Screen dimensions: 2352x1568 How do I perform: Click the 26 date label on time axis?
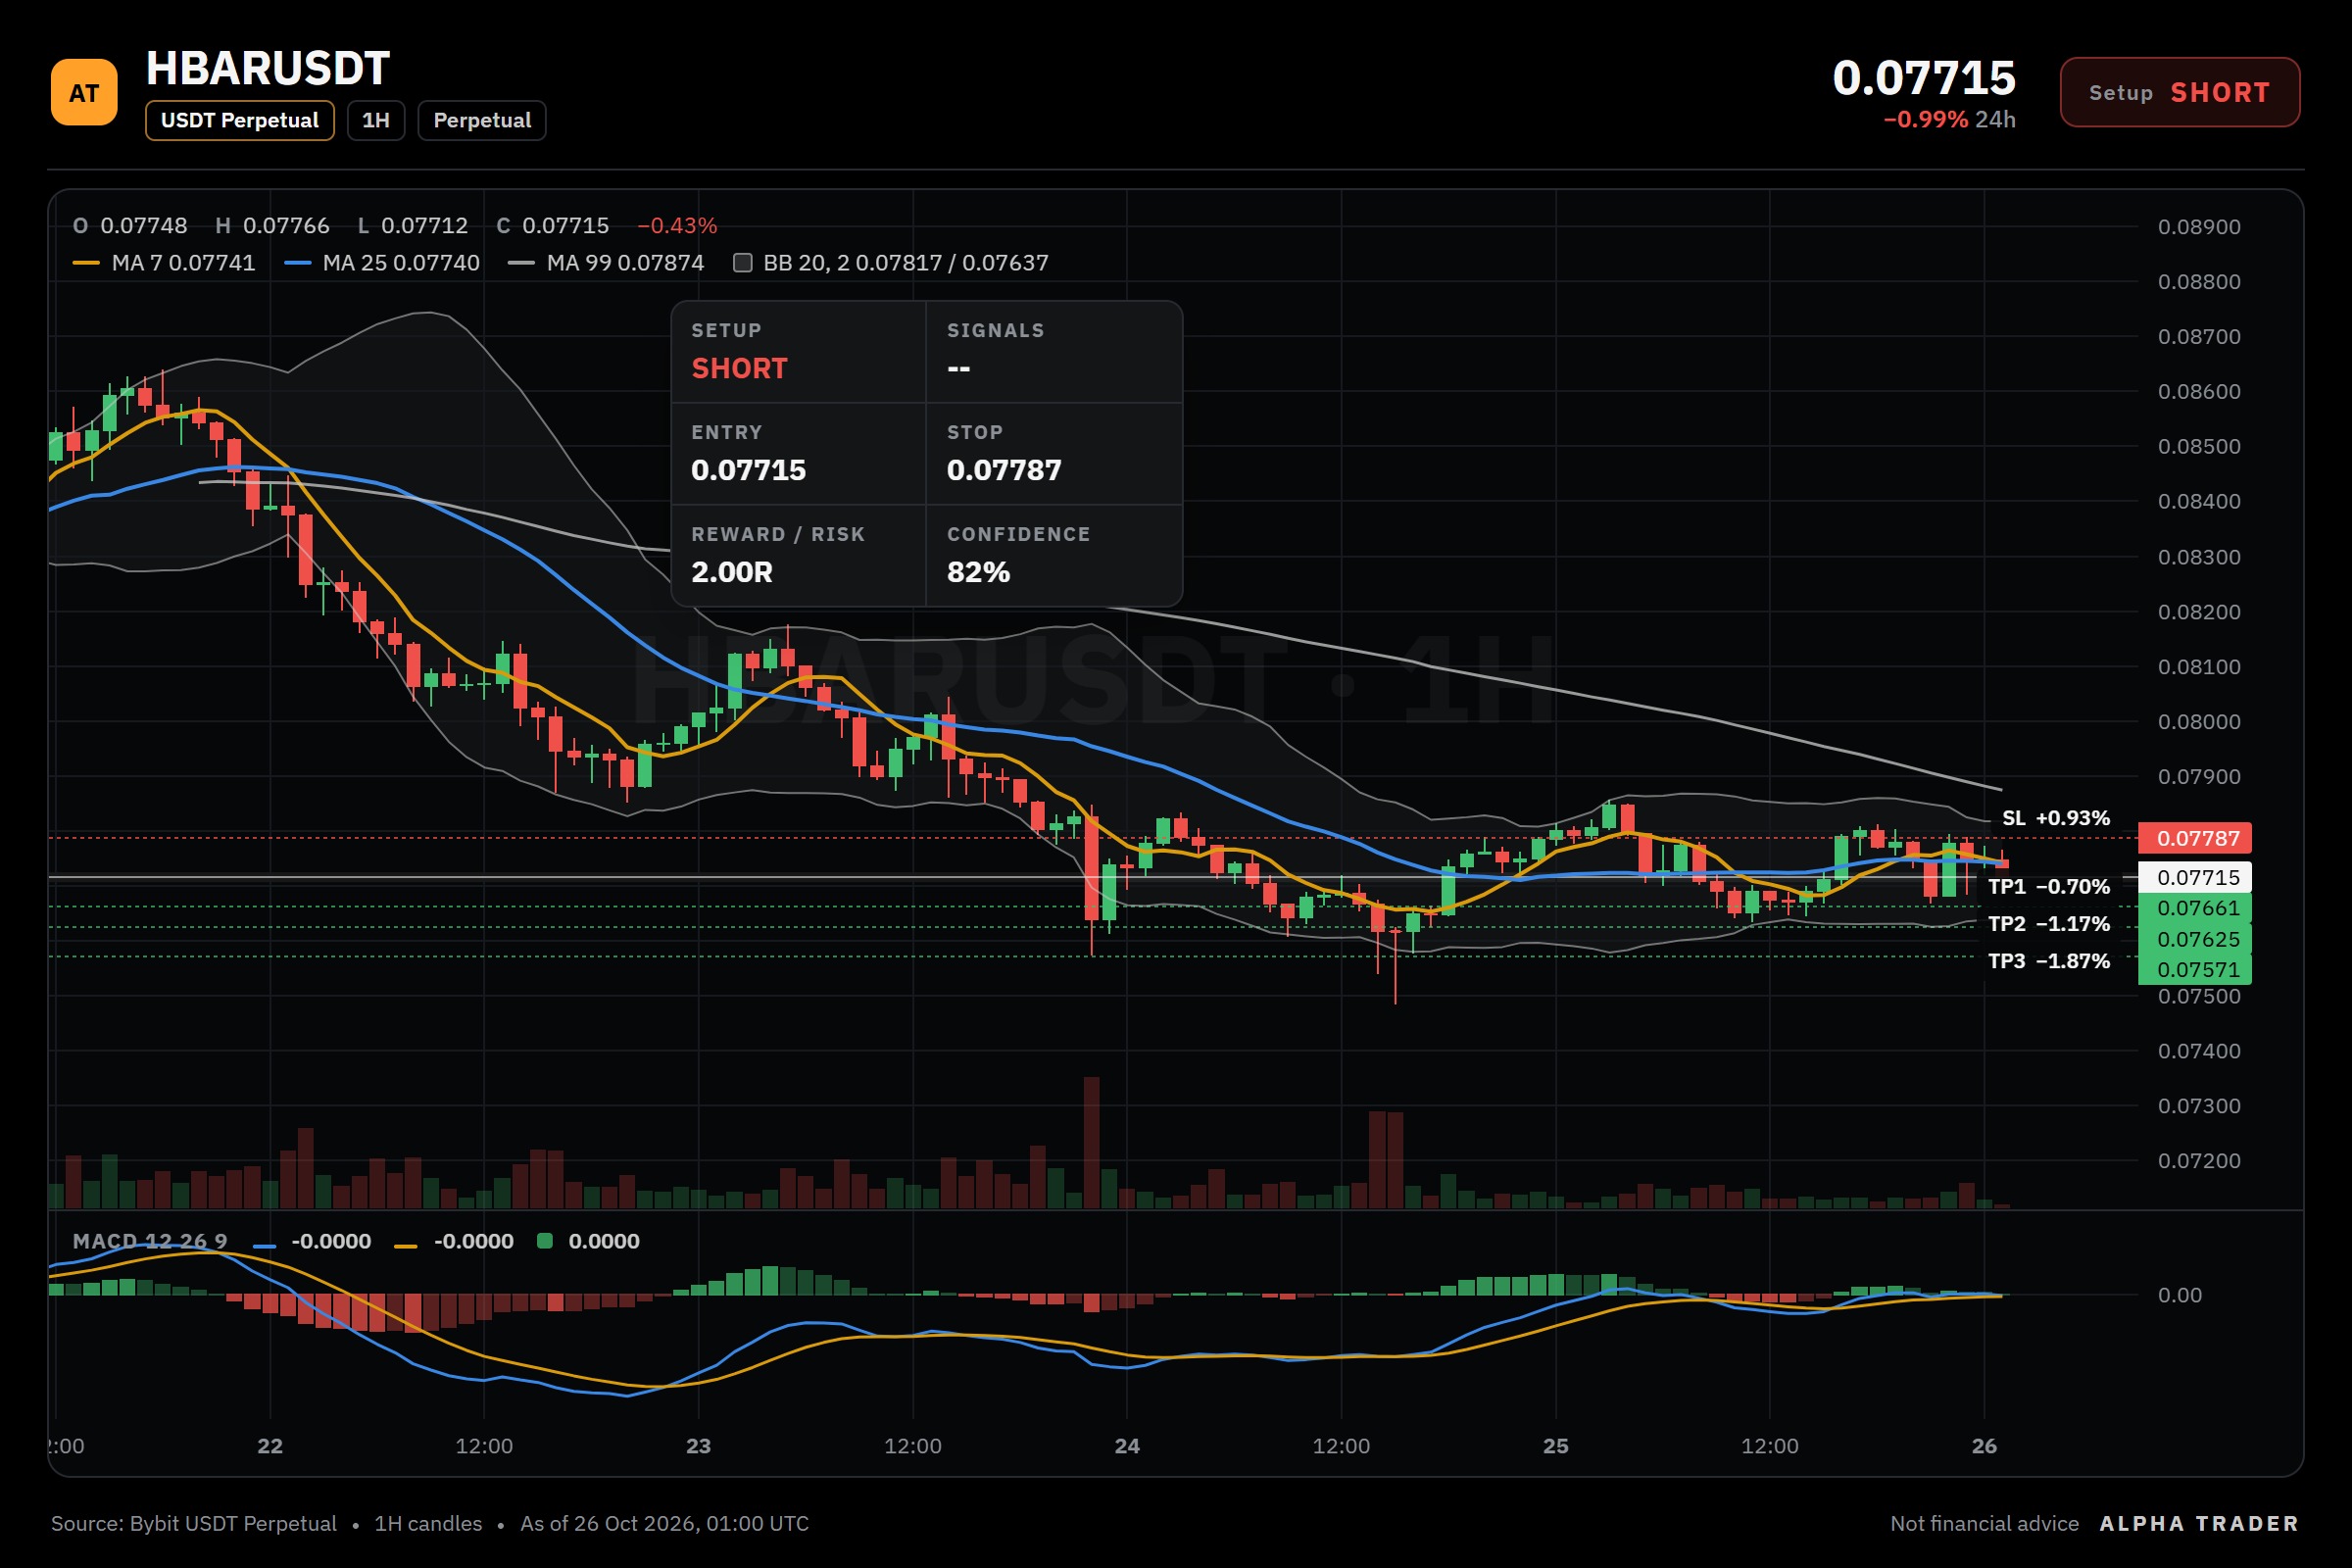pyautogui.click(x=1984, y=1446)
